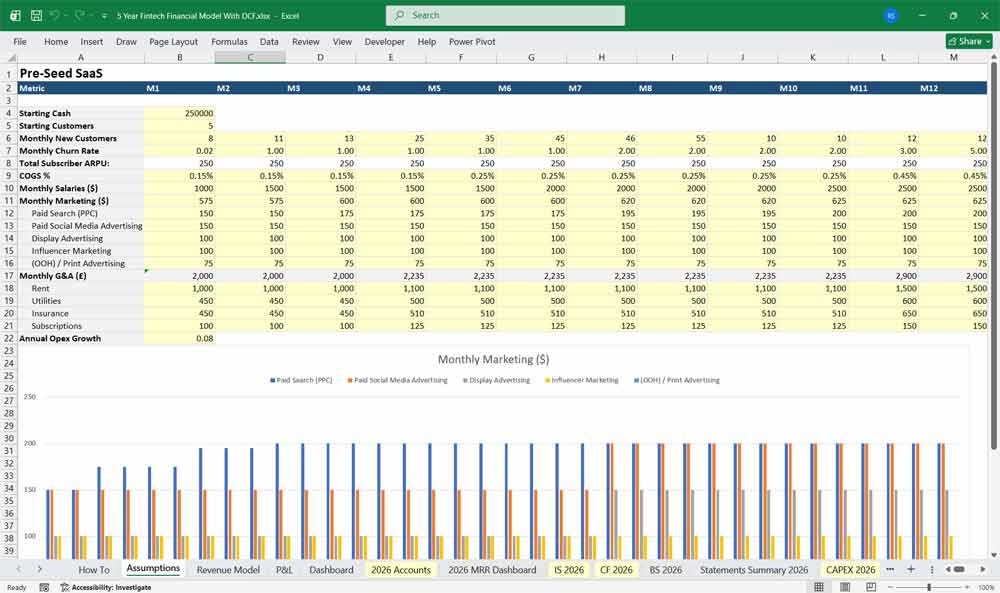Switch to Normal view
Screen dimensions: 1000x593
(x=819, y=587)
